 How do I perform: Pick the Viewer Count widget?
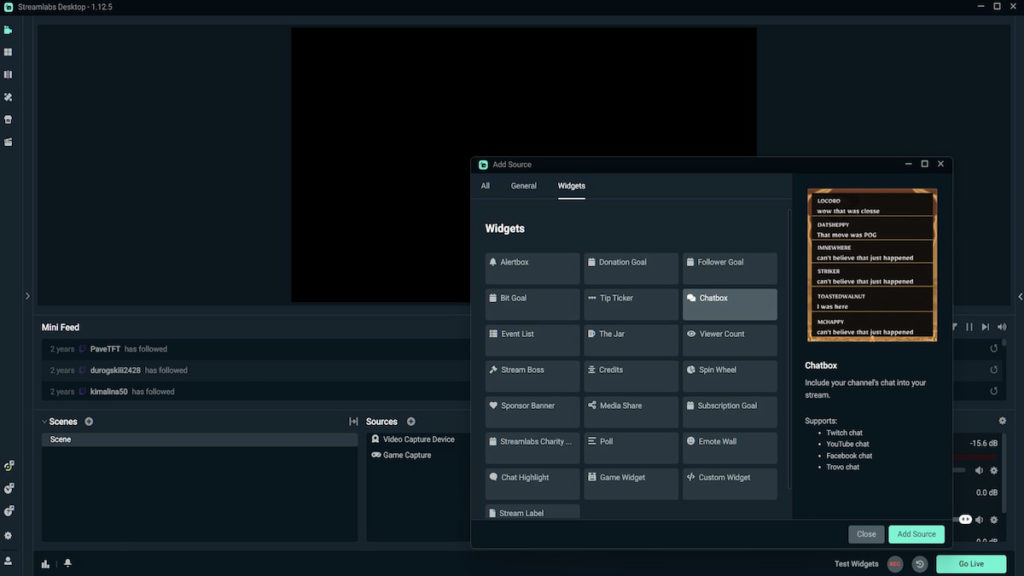pyautogui.click(x=729, y=340)
